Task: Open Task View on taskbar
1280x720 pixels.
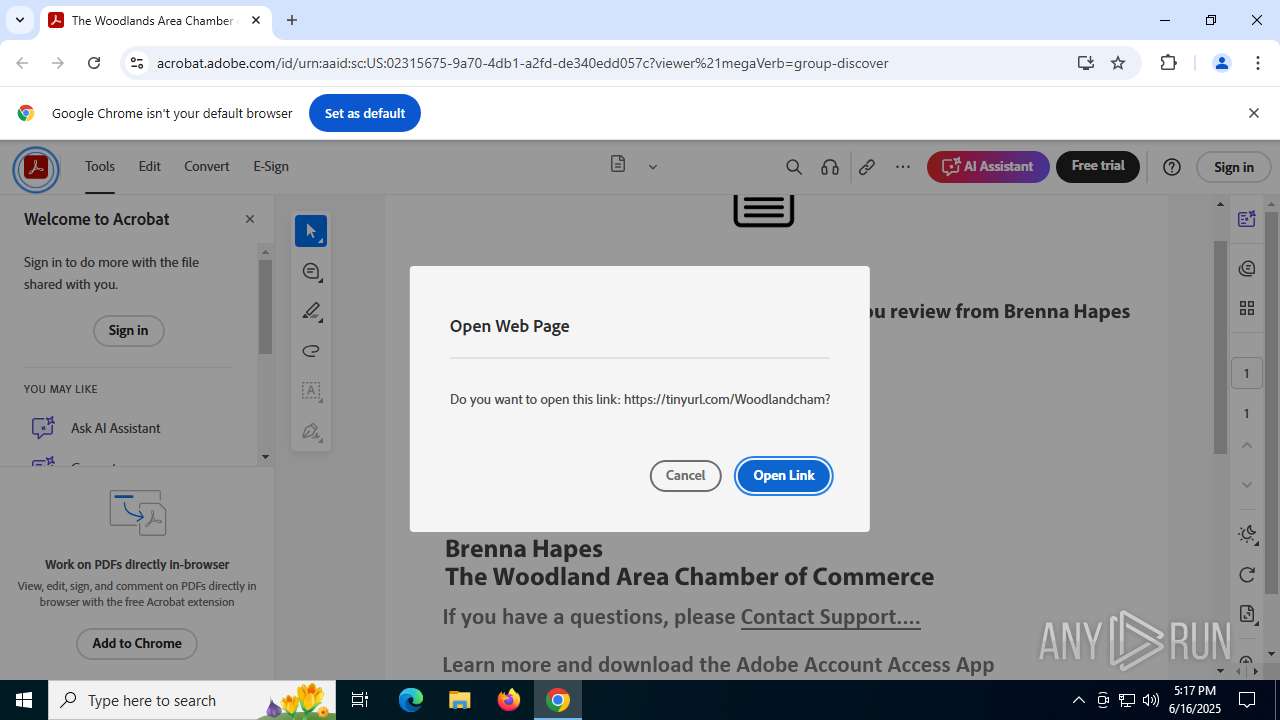Action: (x=360, y=700)
